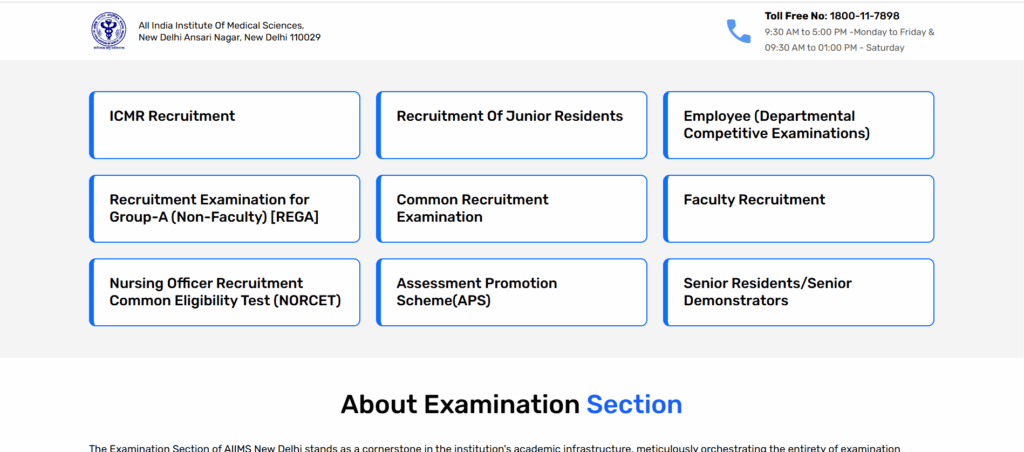Click the blue phone handset icon
The height and width of the screenshot is (452, 1024).
pos(738,31)
